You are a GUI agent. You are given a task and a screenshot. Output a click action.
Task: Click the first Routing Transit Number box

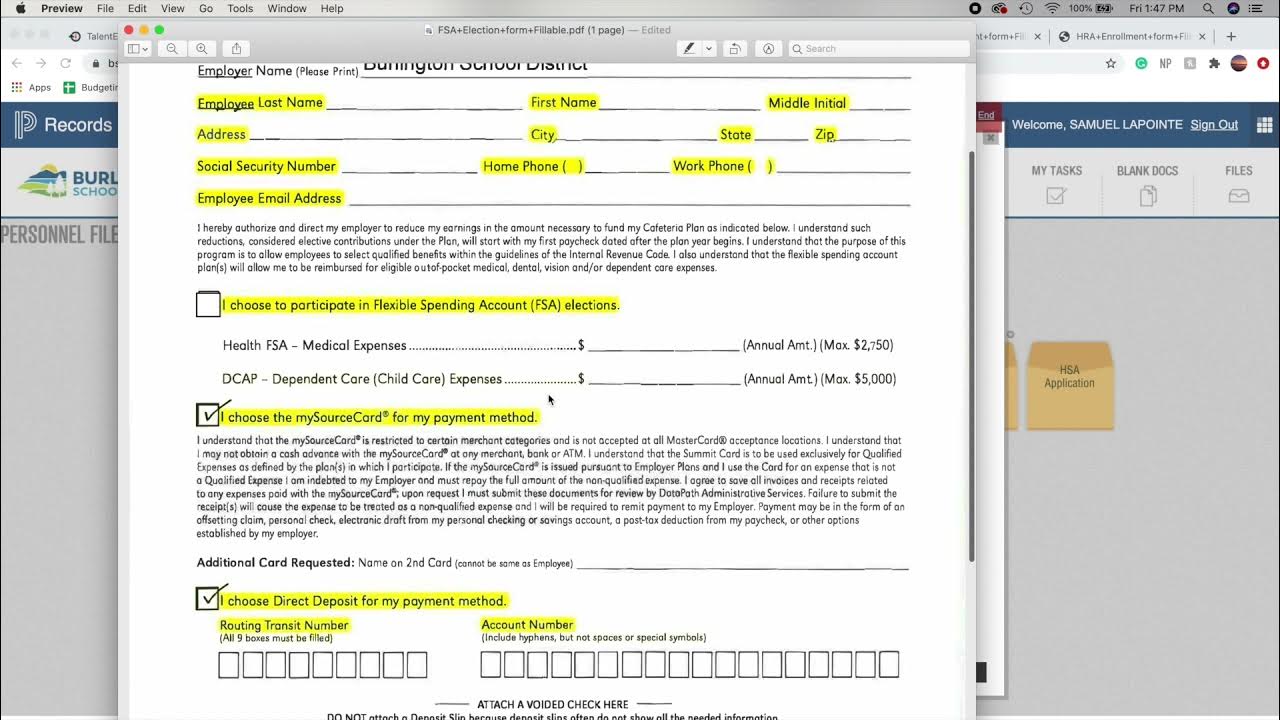click(x=229, y=665)
